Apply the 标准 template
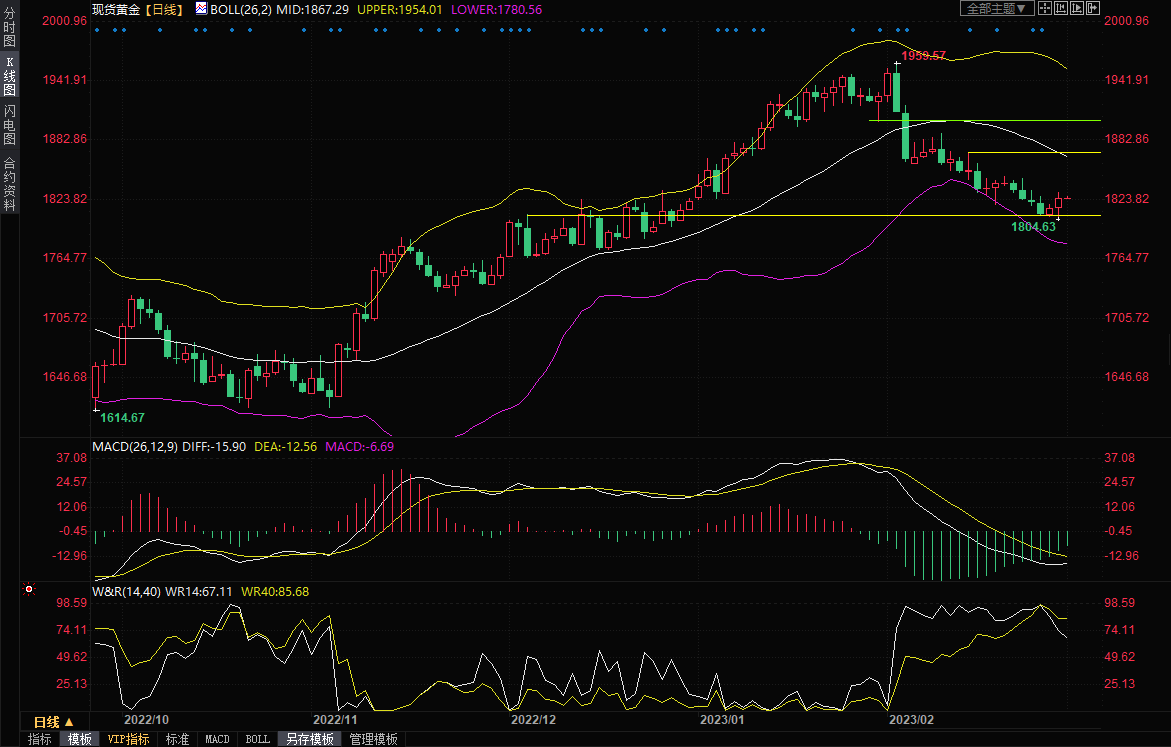 (177, 739)
